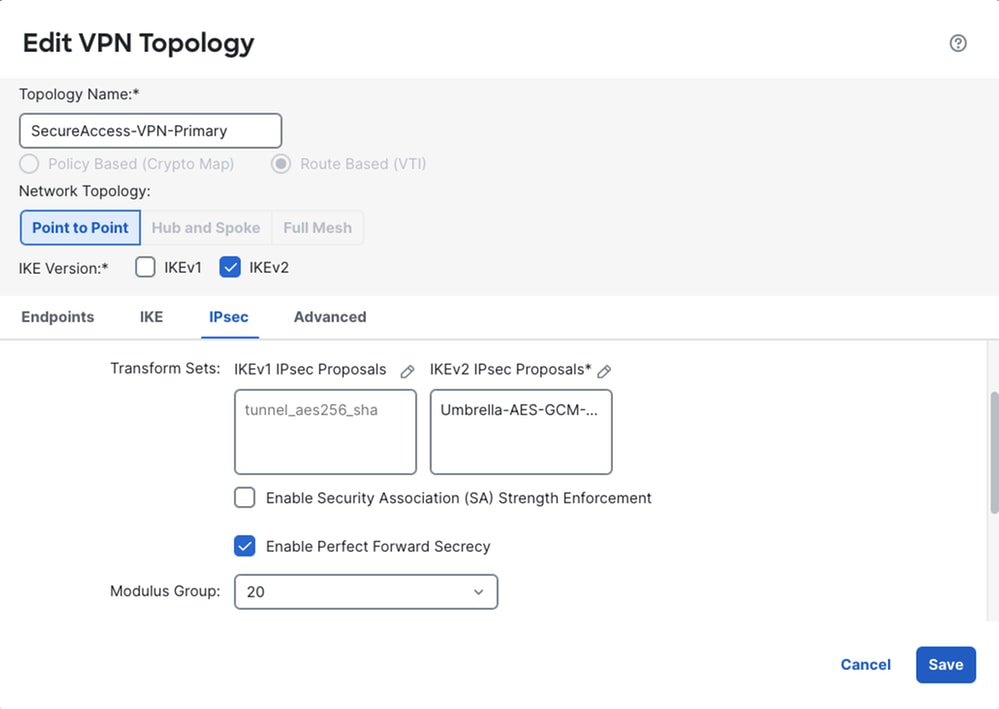
Task: Choose Full Mesh topology
Action: [317, 227]
